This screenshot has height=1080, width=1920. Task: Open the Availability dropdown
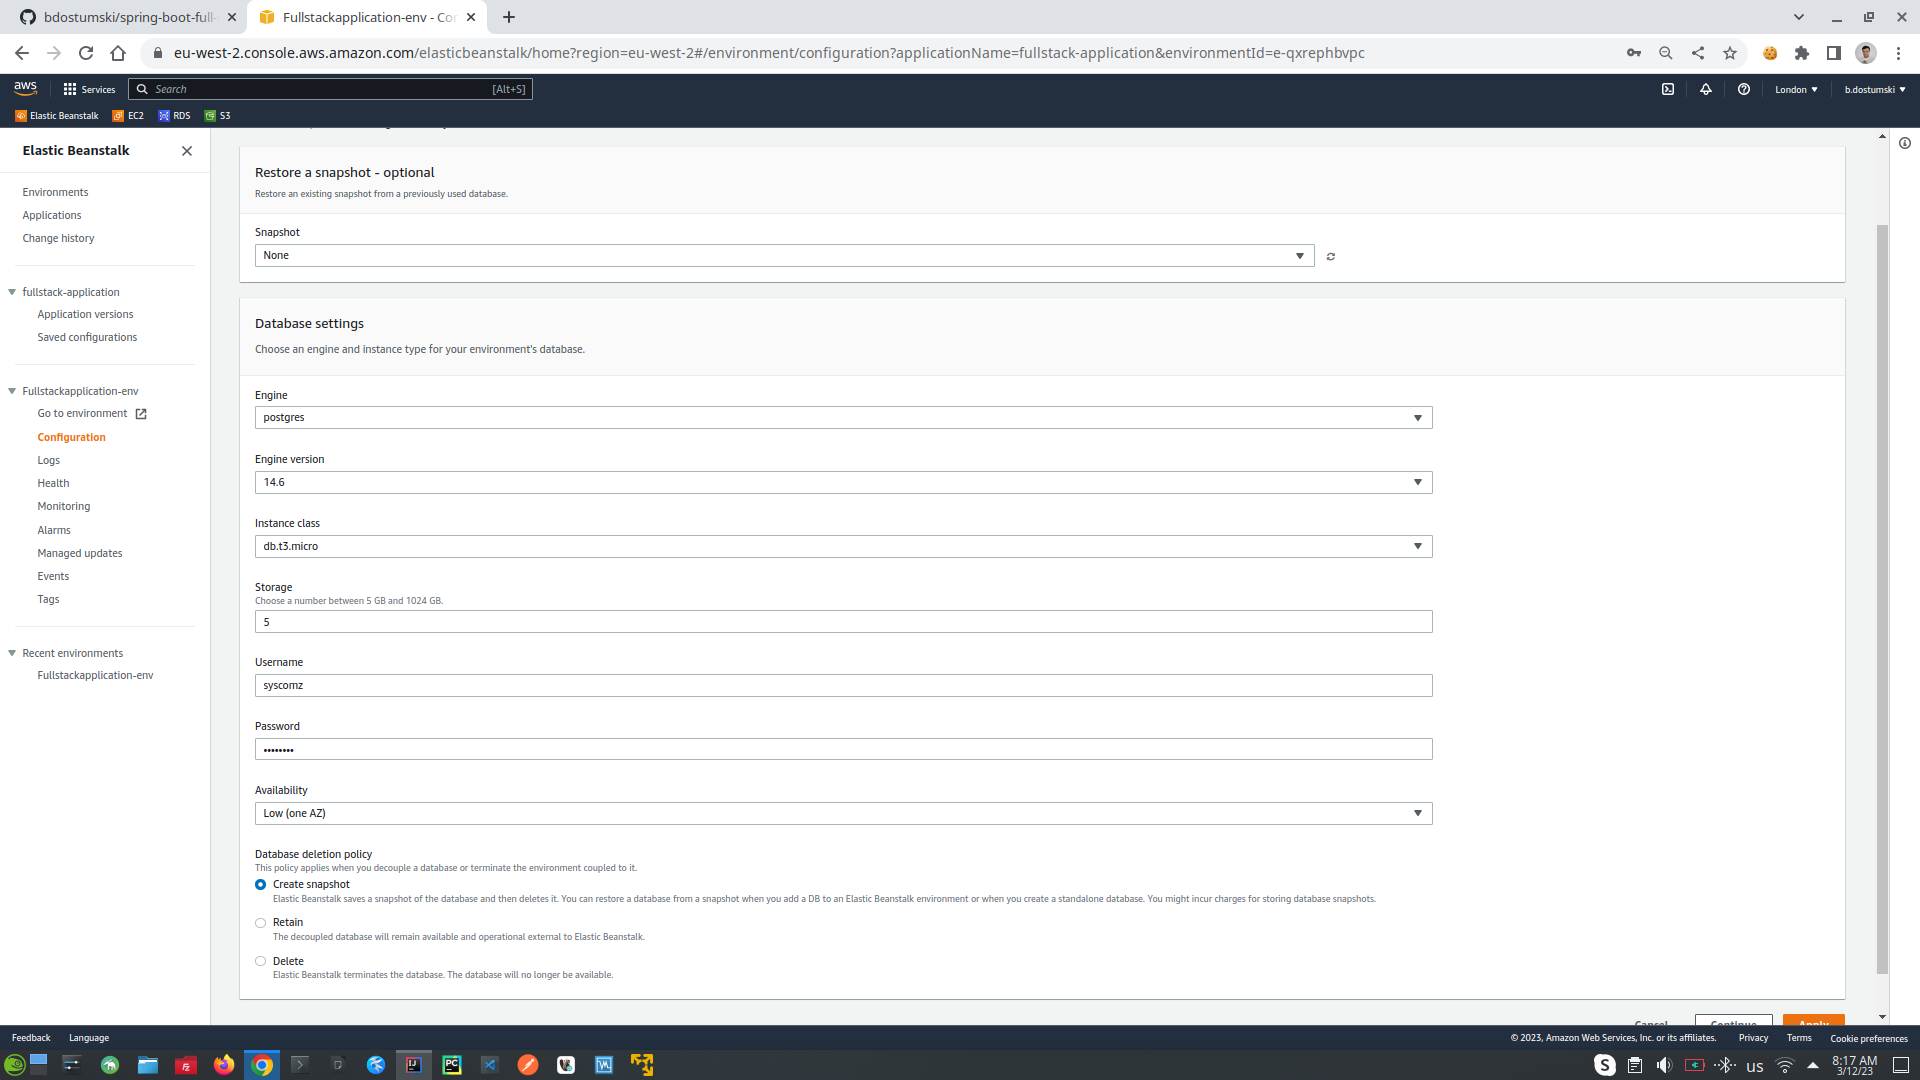pos(843,814)
